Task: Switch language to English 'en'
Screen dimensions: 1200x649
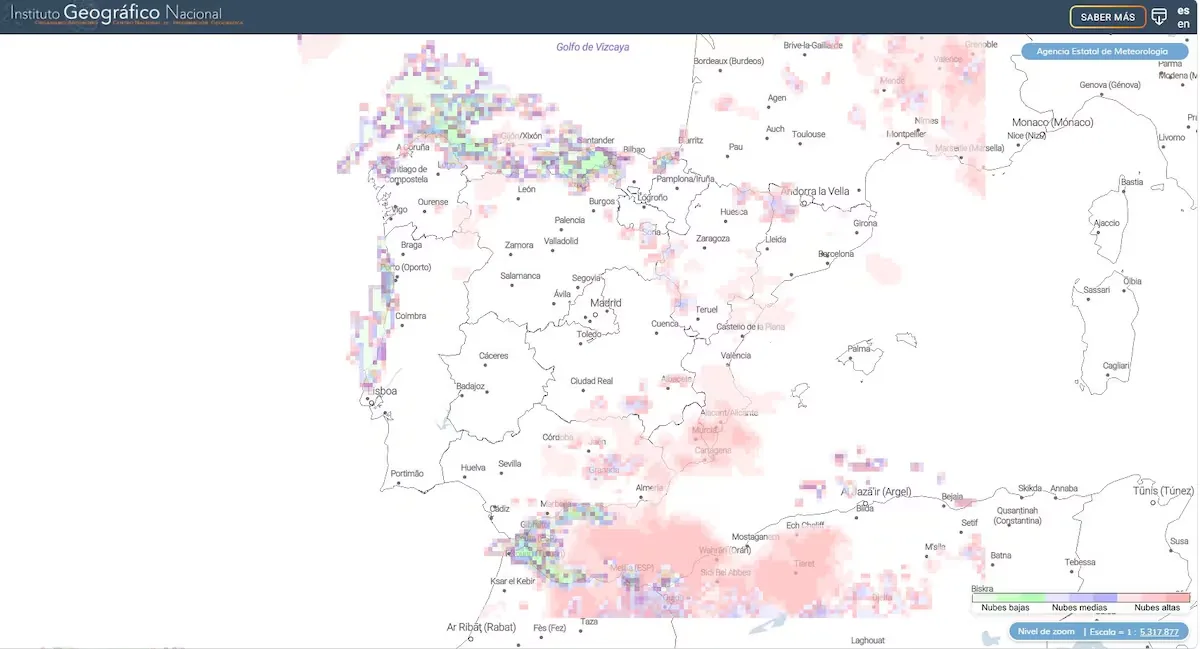Action: 1184,23
